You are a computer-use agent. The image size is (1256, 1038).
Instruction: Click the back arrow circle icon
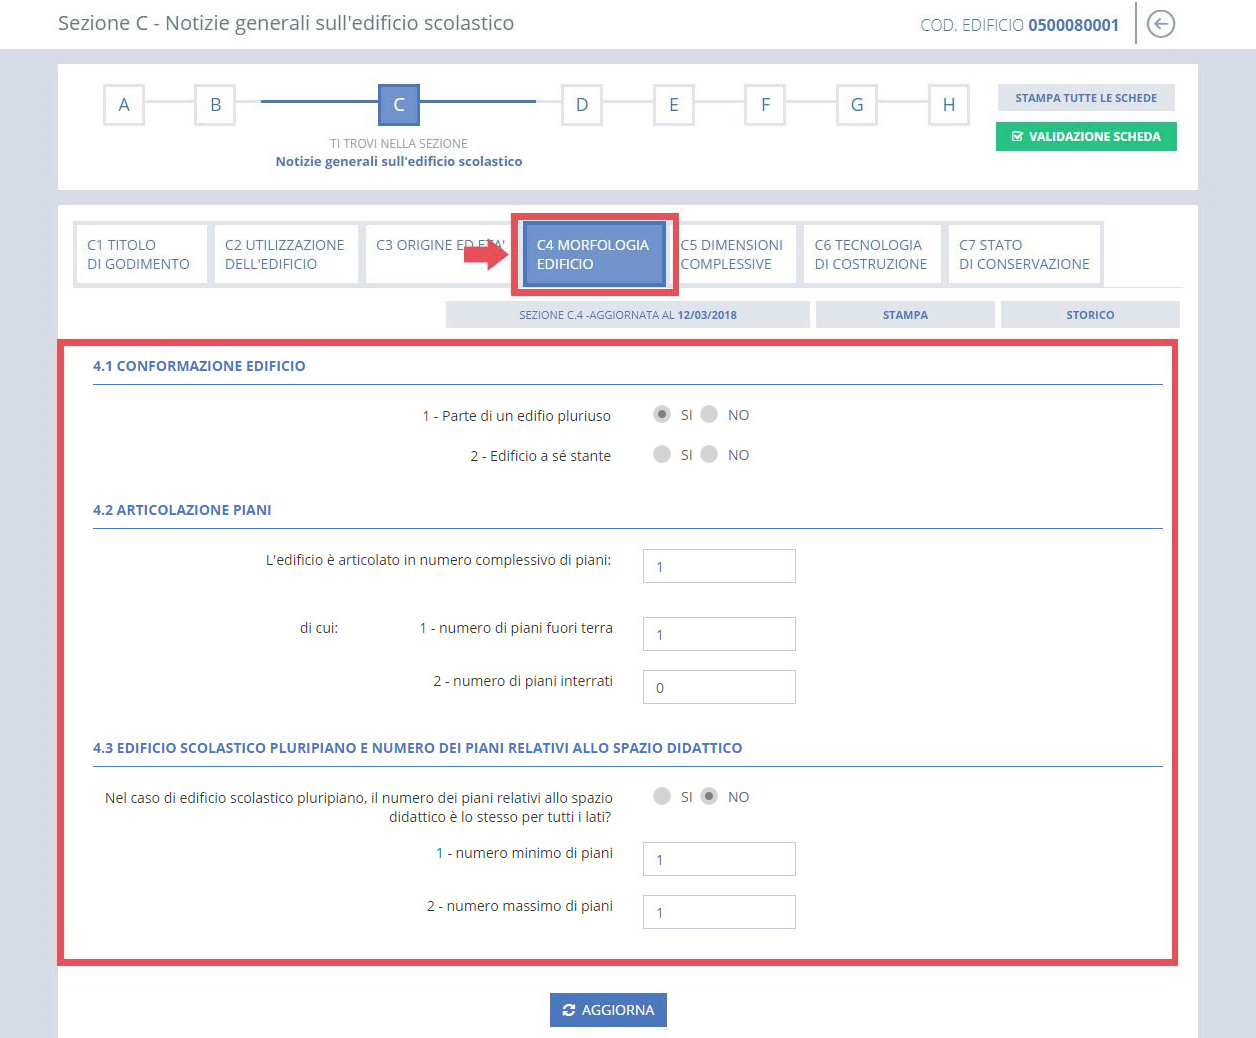pos(1160,24)
